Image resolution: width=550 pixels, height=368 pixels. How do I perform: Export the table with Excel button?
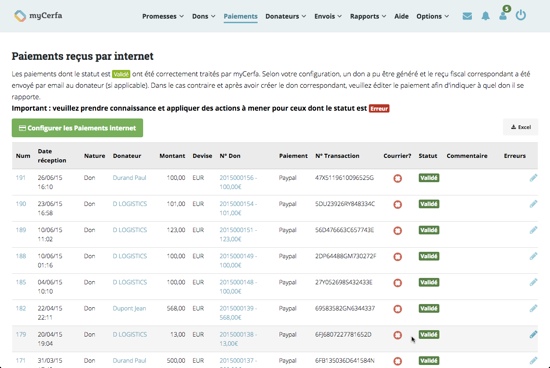521,127
